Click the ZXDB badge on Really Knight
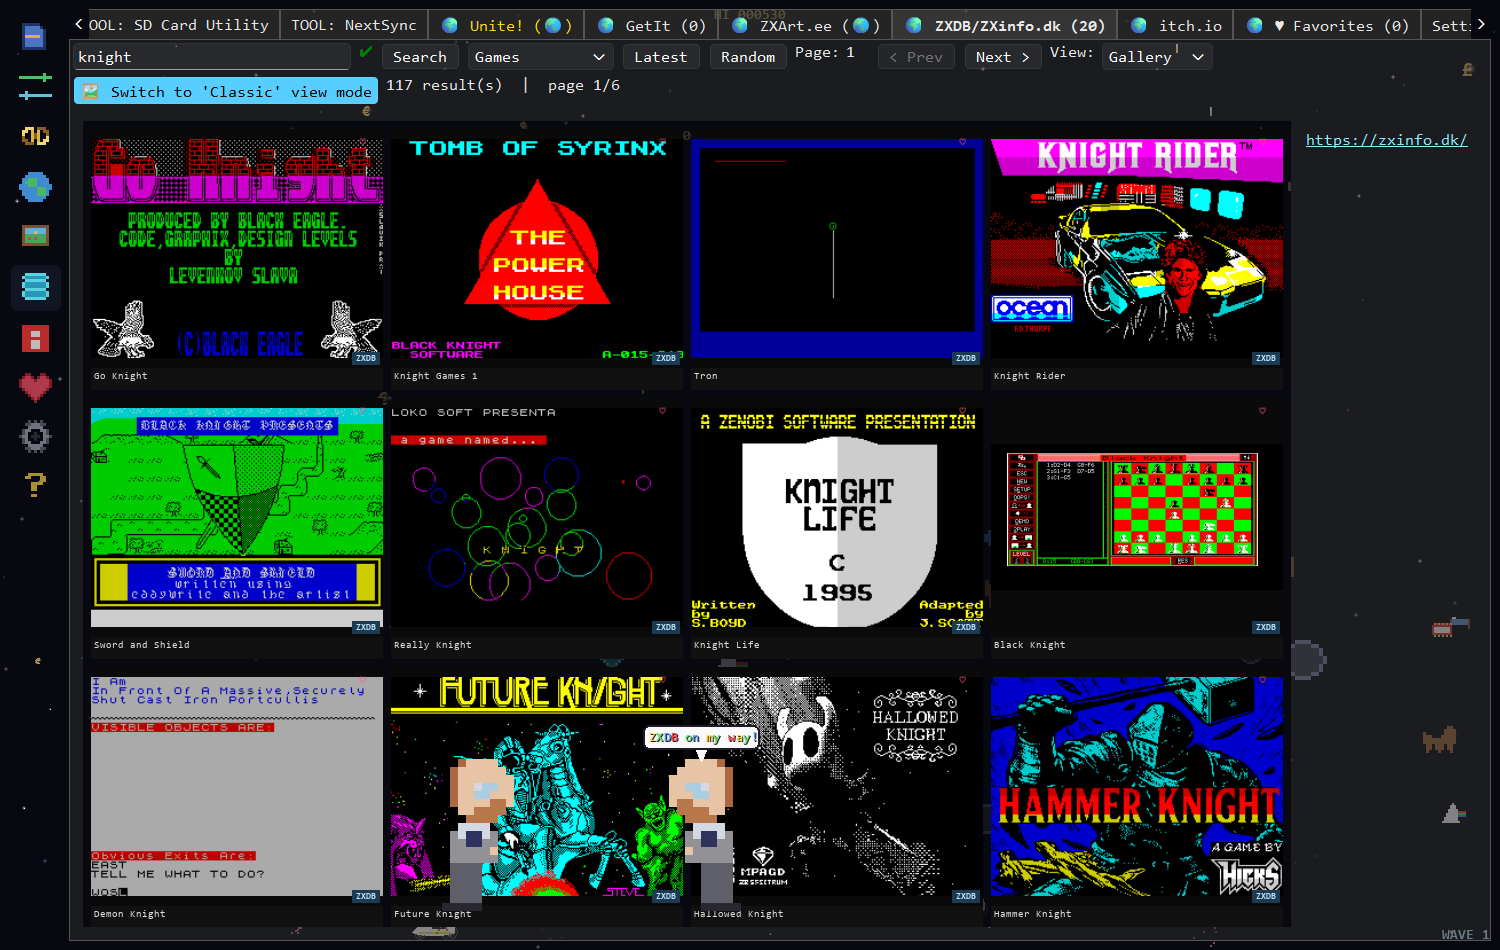Screen dimensions: 1500x950 666,627
